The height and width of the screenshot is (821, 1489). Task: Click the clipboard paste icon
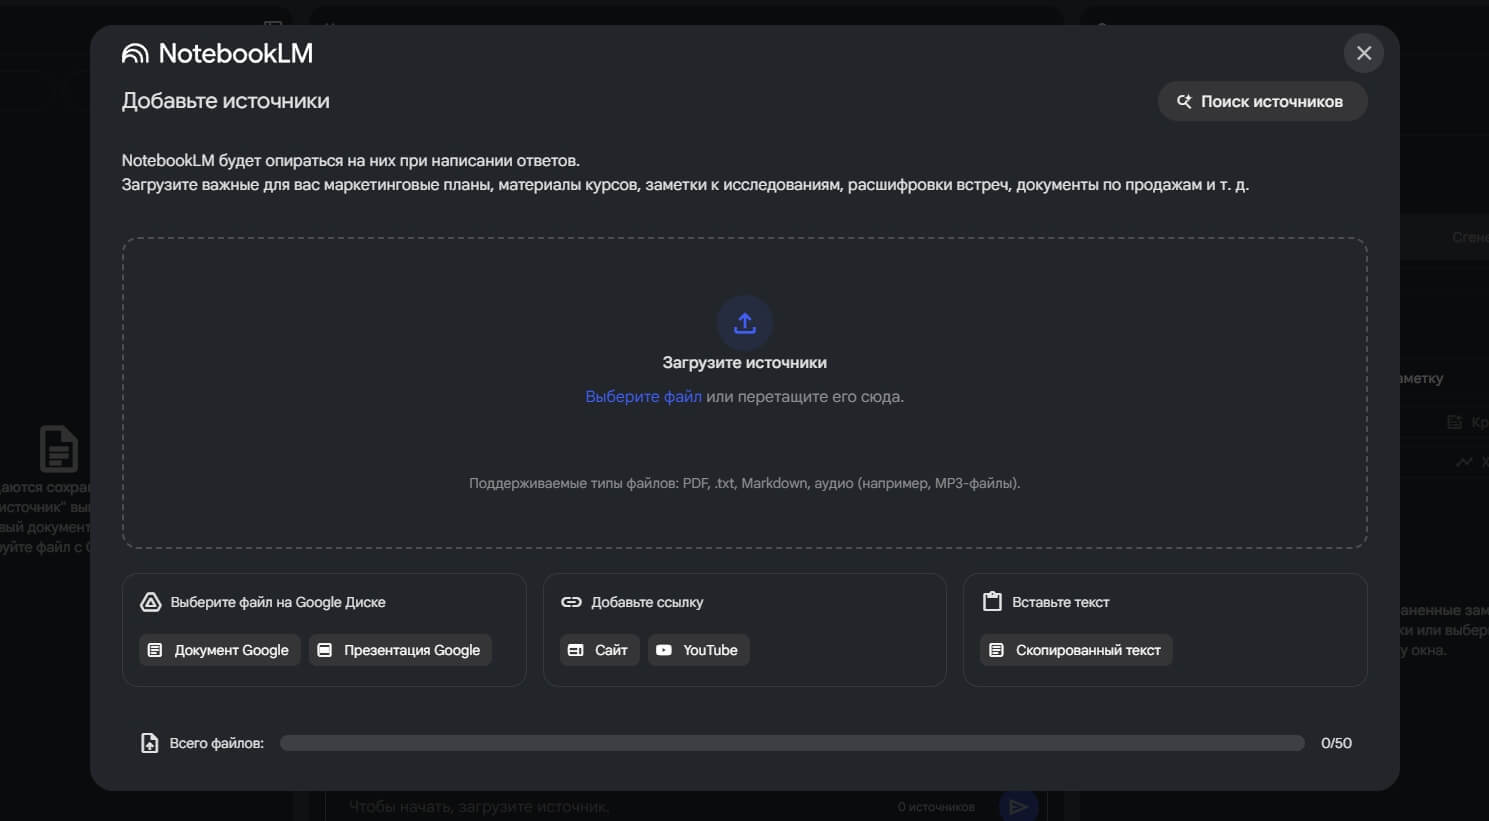[x=992, y=601]
